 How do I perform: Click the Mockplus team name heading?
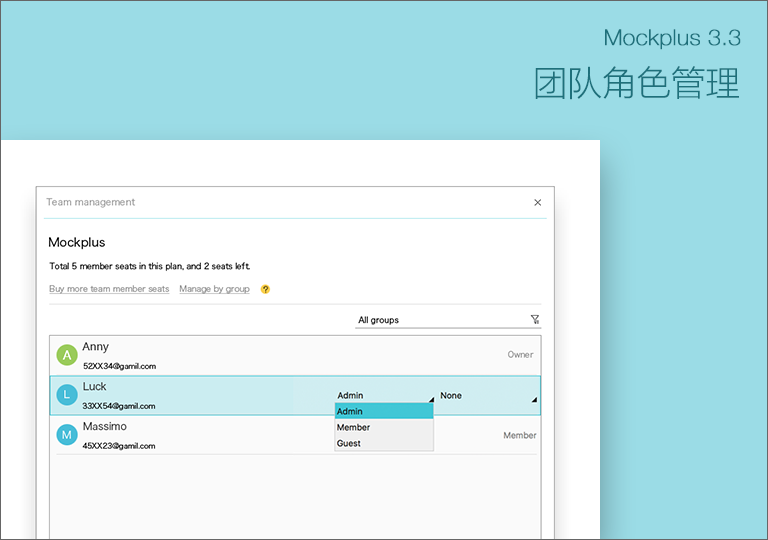tap(77, 243)
